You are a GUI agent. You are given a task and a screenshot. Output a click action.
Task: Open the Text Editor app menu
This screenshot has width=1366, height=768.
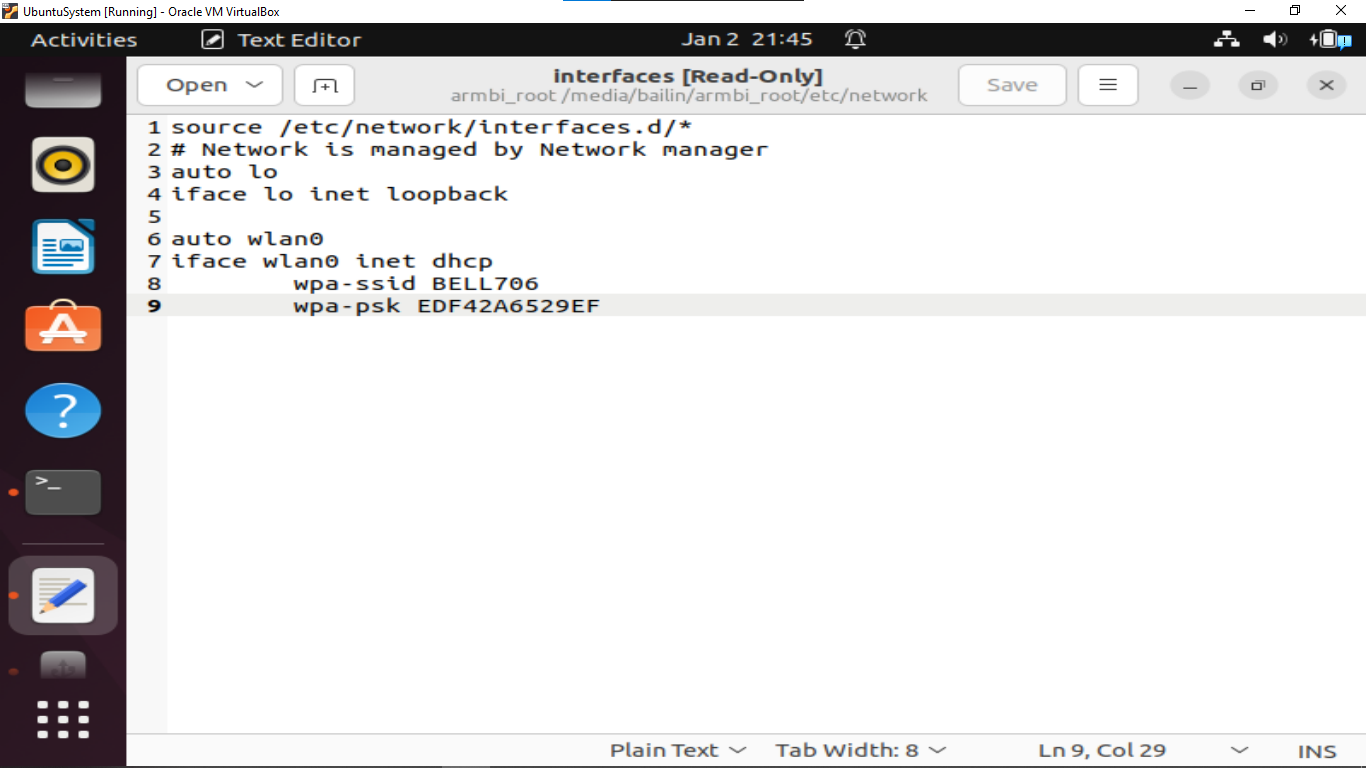[281, 40]
